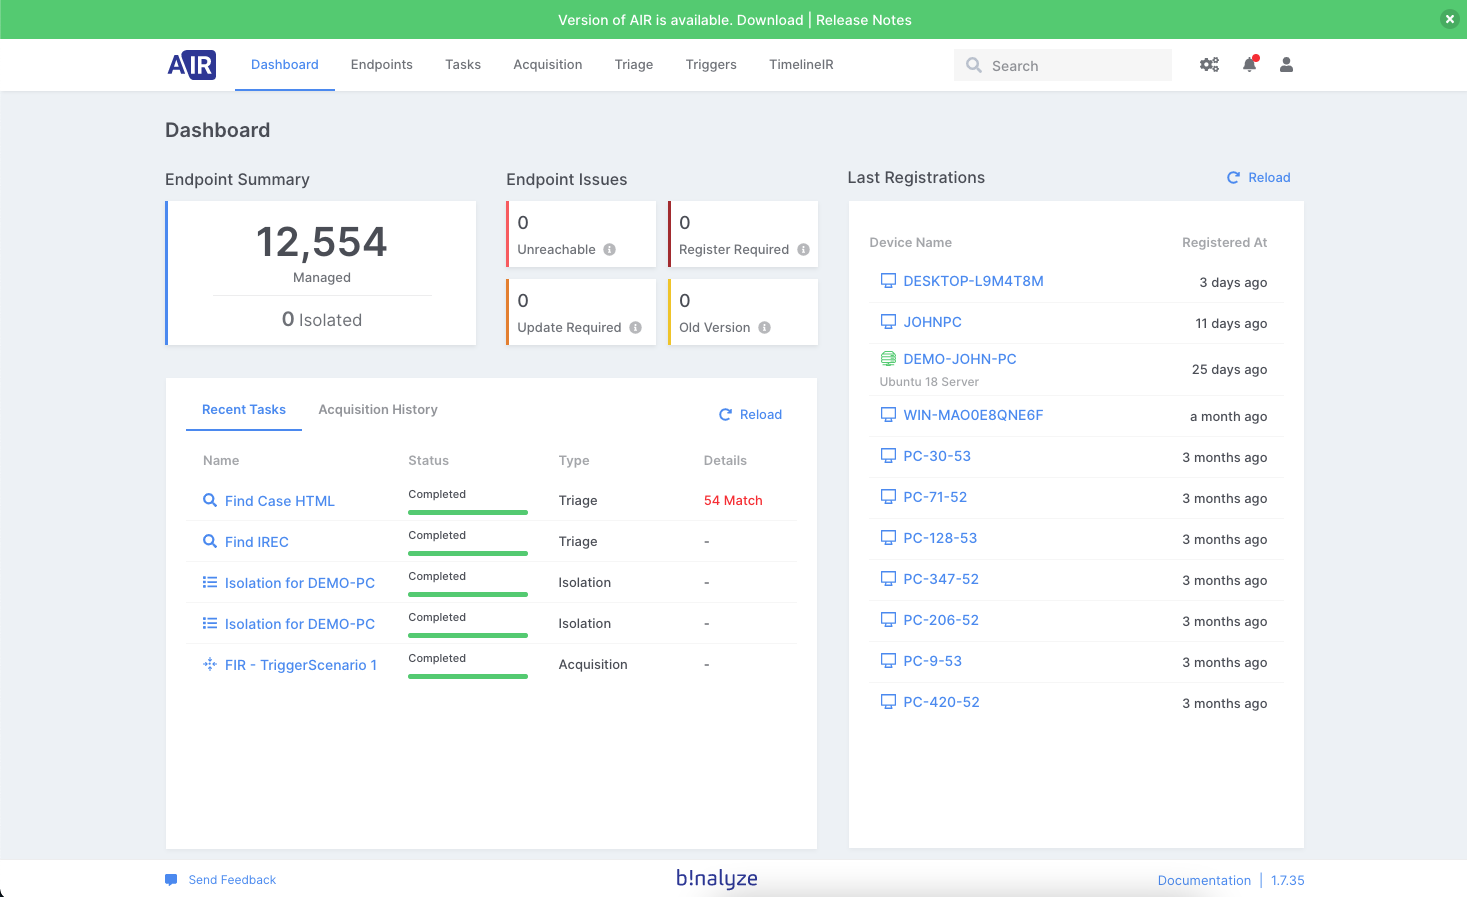The height and width of the screenshot is (897, 1467).
Task: Click the AIR logo
Action: pos(191,64)
